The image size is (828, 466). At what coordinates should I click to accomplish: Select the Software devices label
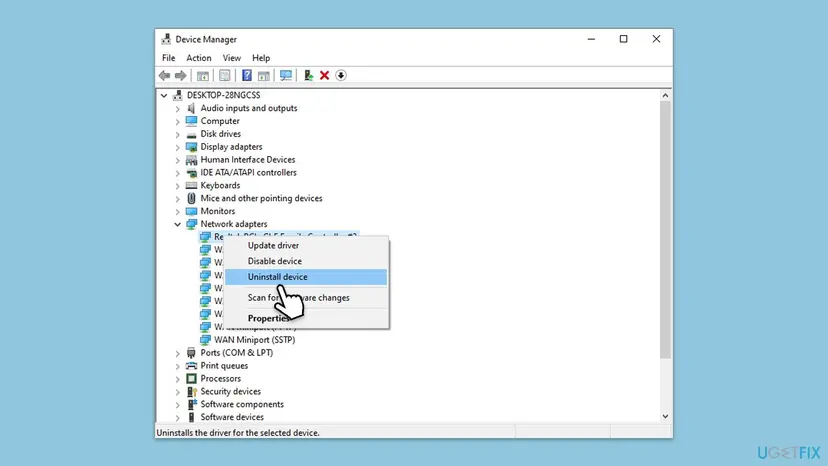click(232, 417)
